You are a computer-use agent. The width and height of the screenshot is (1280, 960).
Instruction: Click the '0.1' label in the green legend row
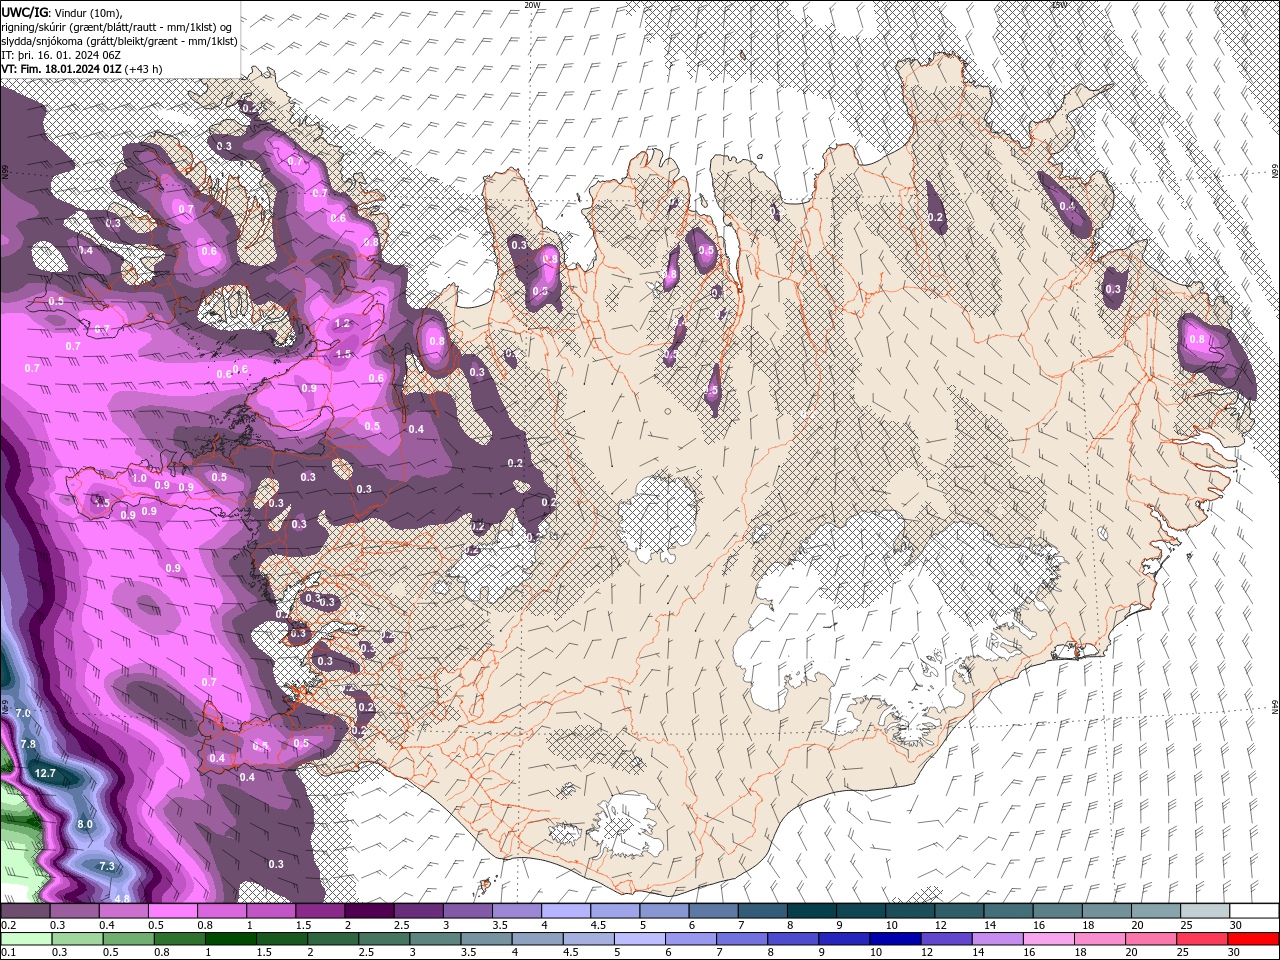tap(9, 953)
